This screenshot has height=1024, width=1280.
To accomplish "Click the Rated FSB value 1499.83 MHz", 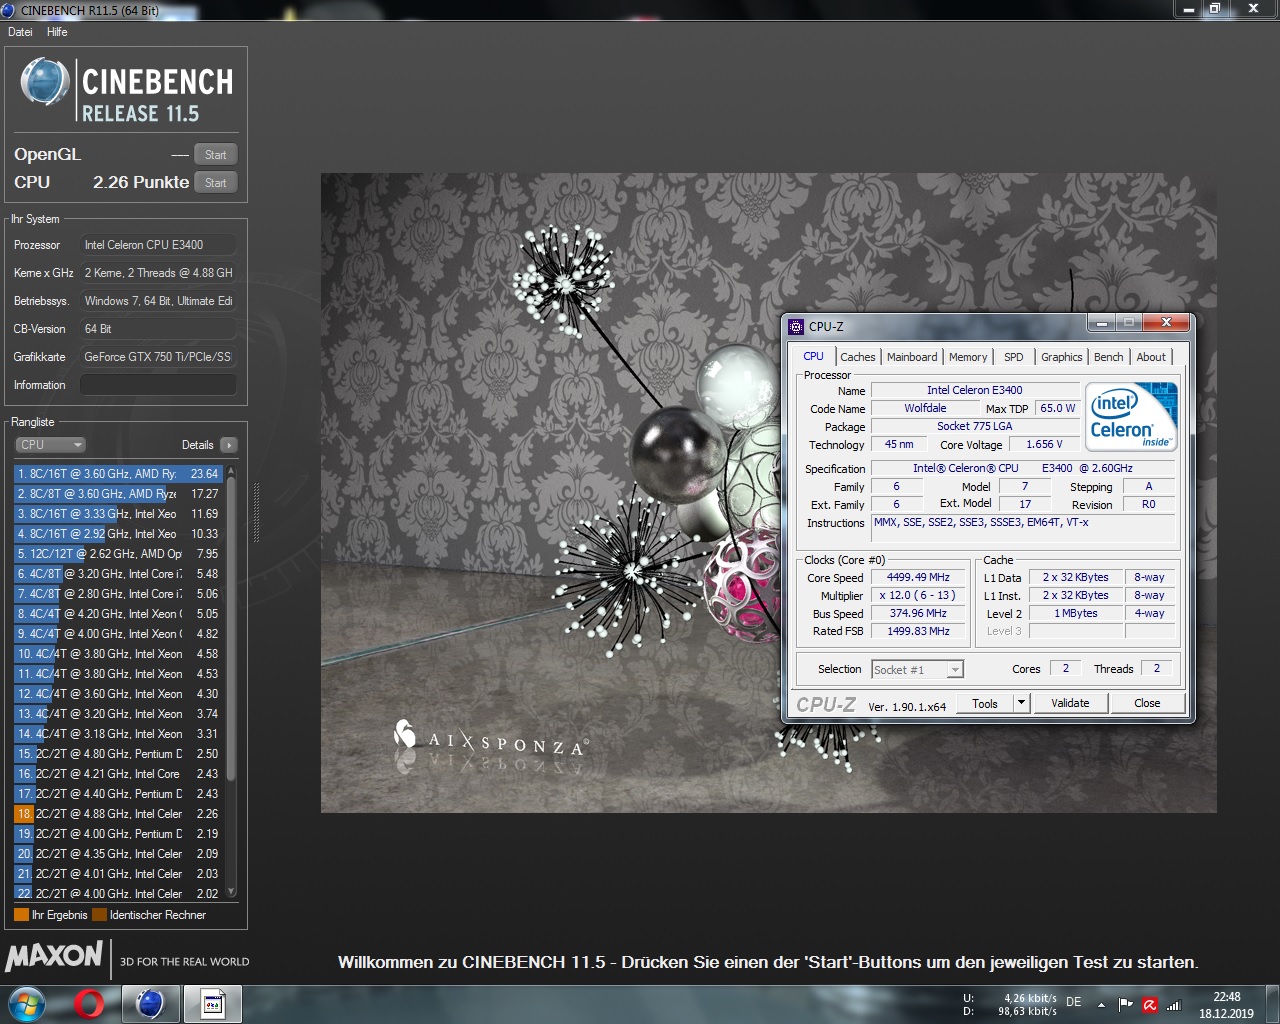I will click(x=918, y=631).
